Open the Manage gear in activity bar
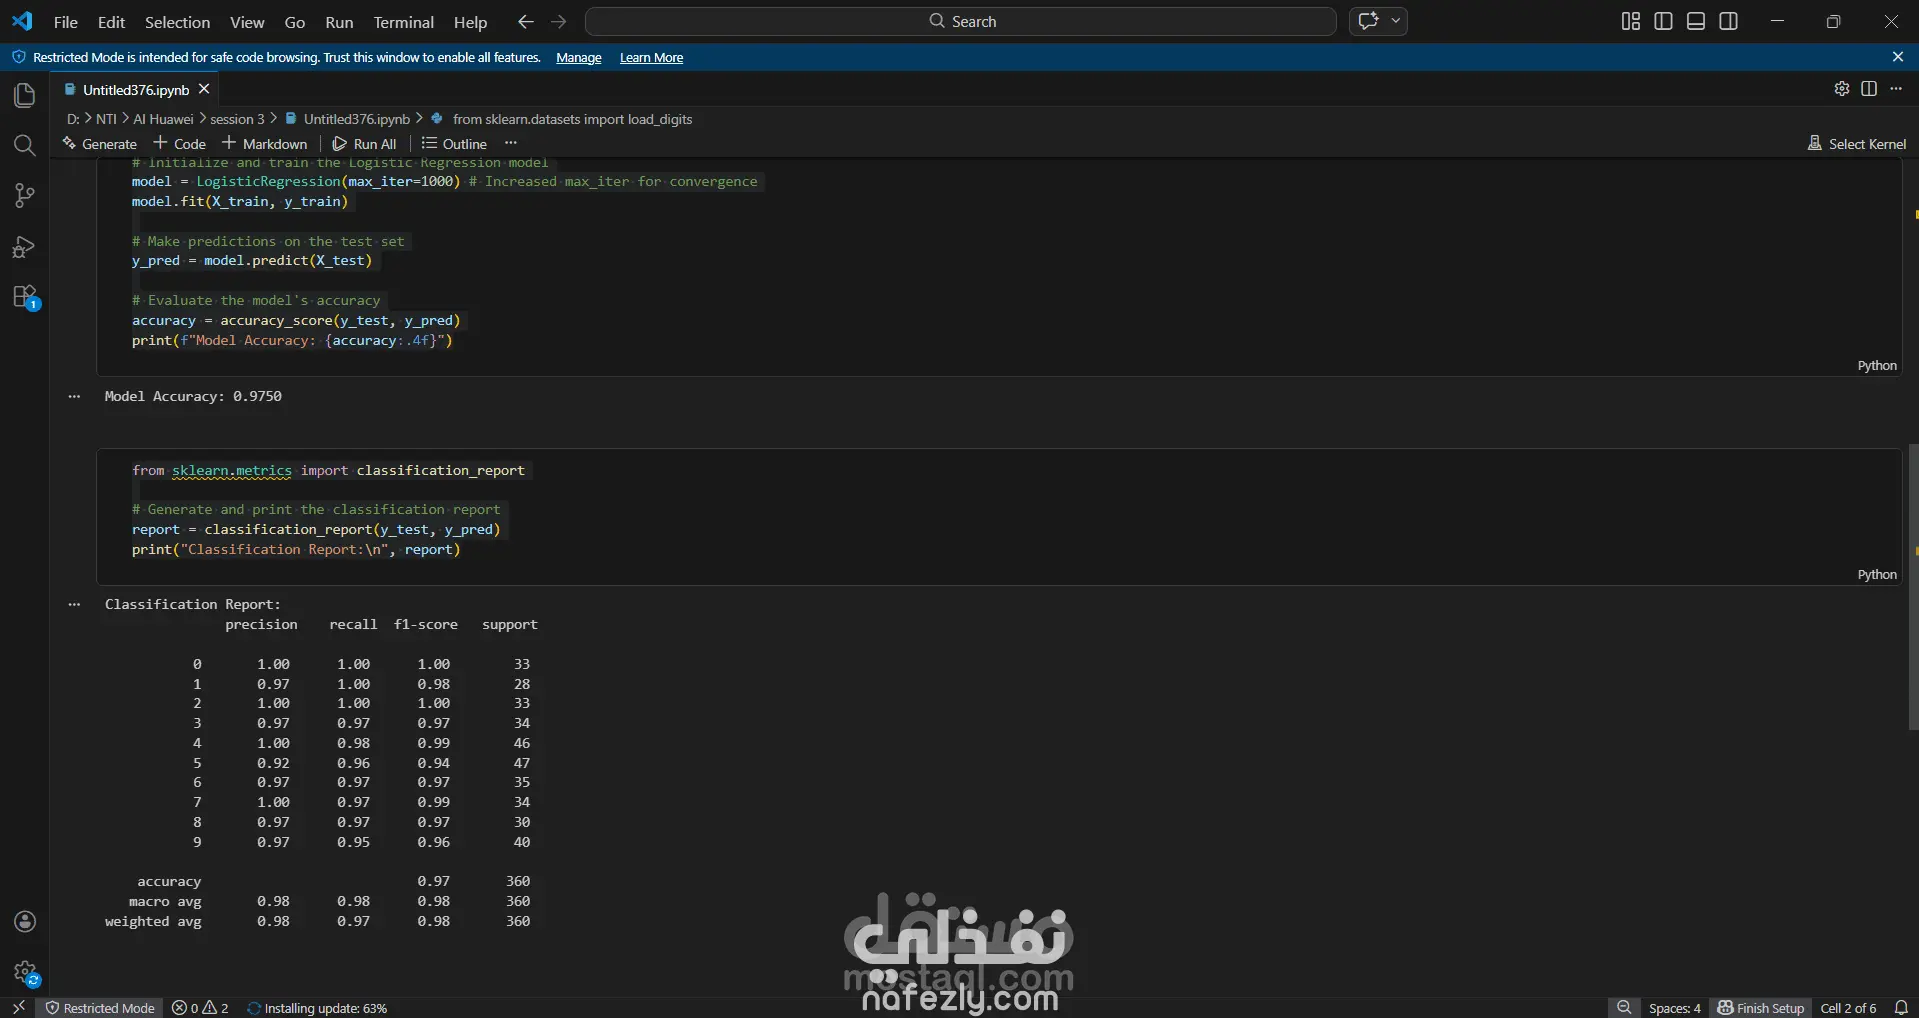The width and height of the screenshot is (1919, 1018). 25,972
